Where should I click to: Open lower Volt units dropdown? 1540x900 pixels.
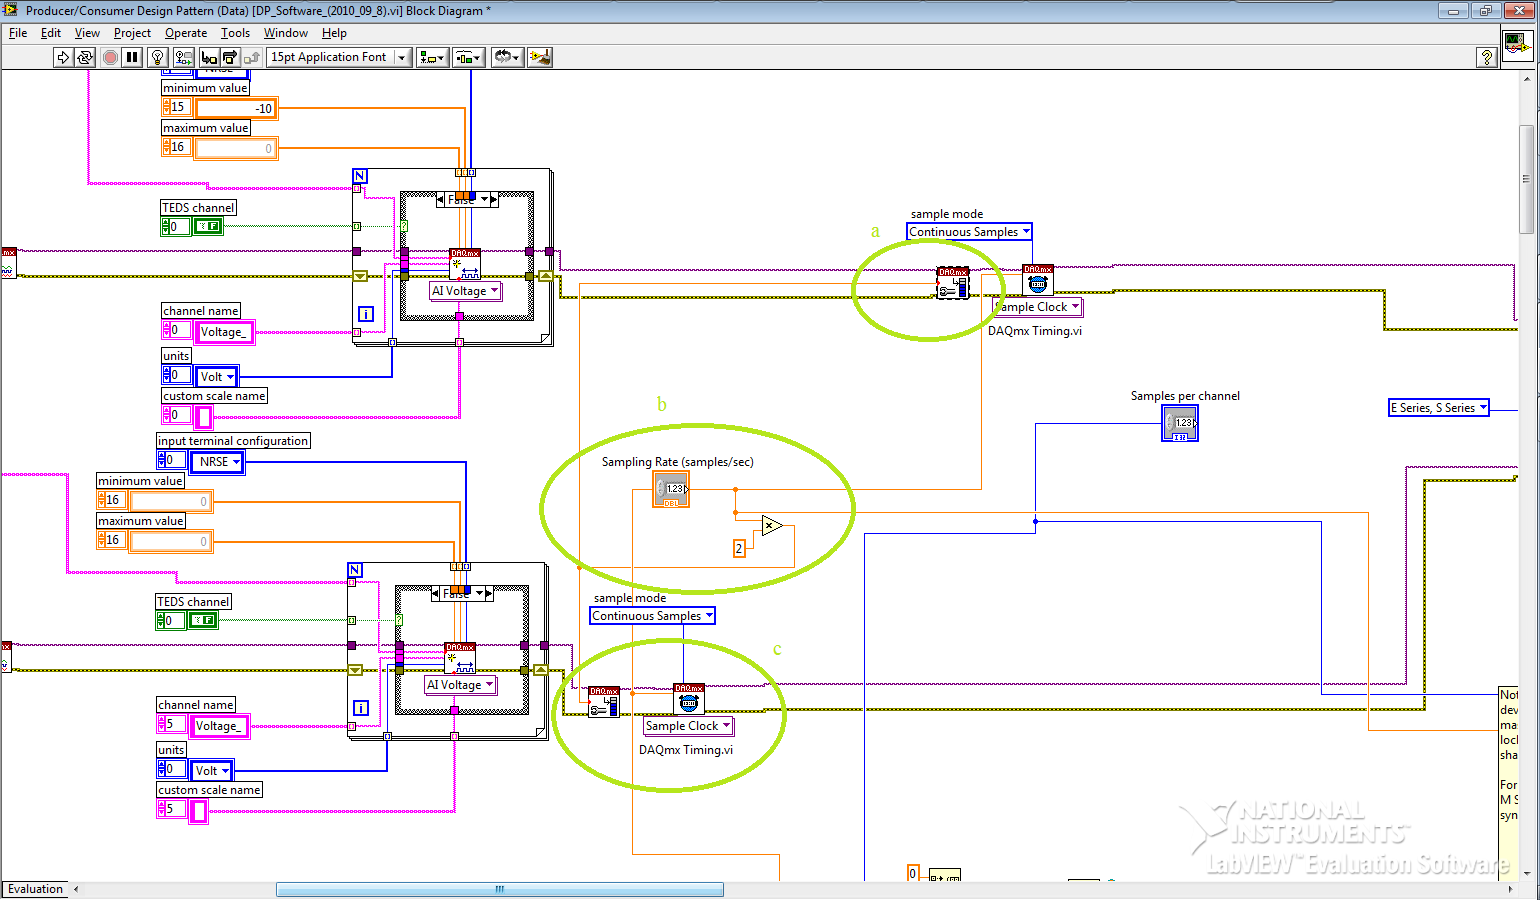coord(212,771)
